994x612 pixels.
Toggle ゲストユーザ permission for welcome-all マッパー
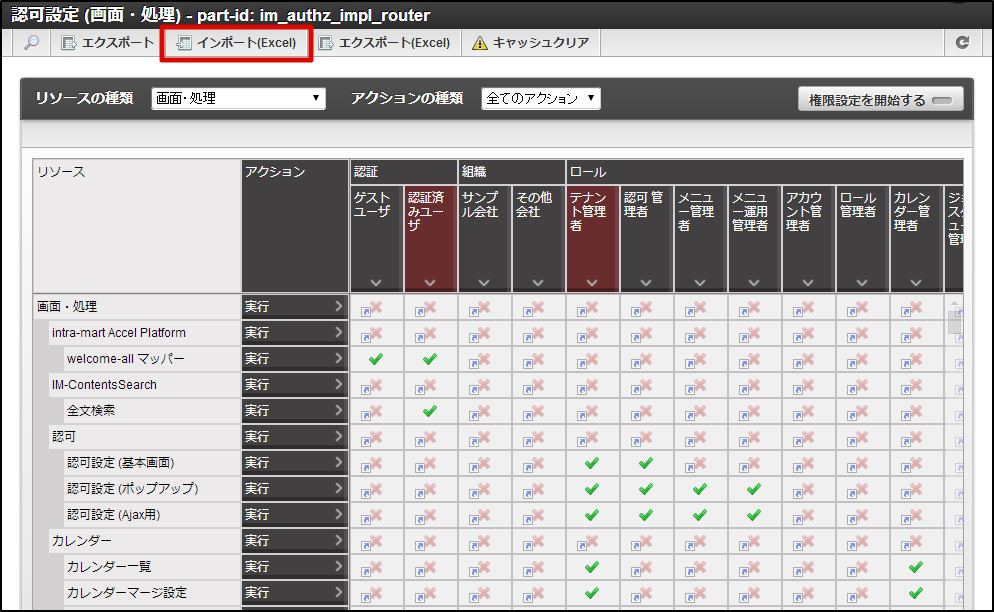click(375, 358)
